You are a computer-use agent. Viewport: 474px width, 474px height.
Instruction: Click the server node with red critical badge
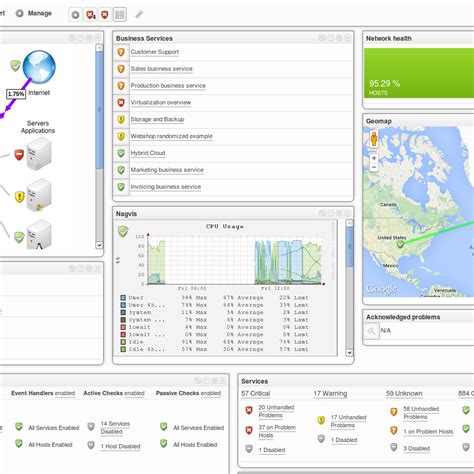click(x=39, y=154)
